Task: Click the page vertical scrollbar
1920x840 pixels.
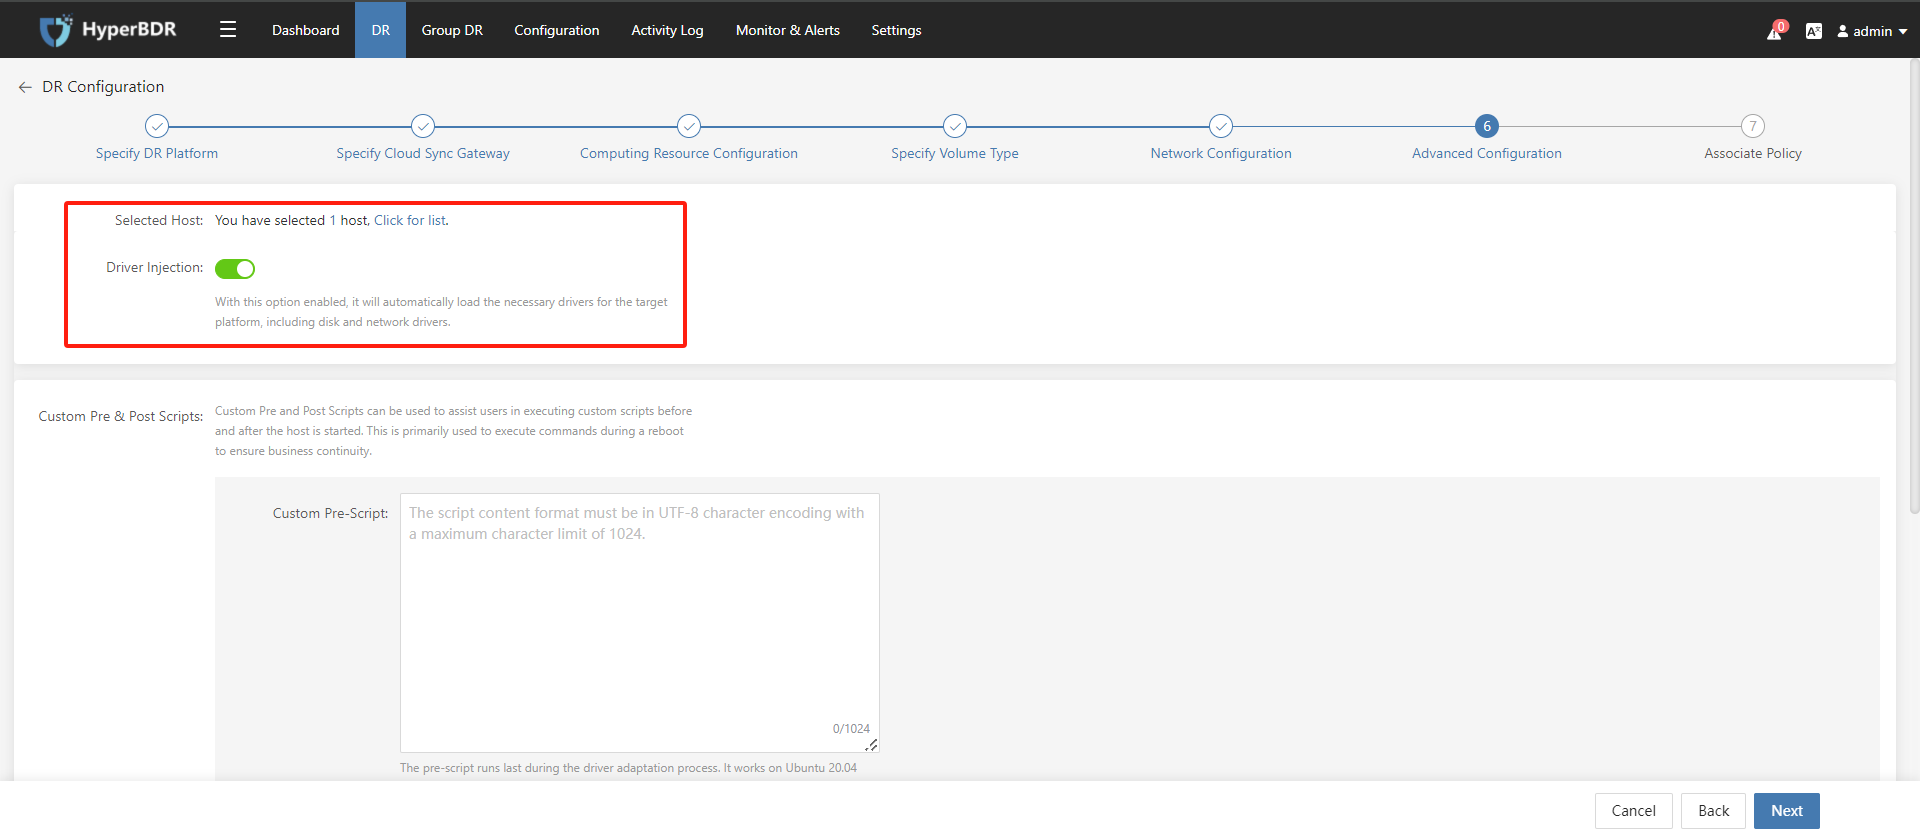Action: click(1914, 287)
